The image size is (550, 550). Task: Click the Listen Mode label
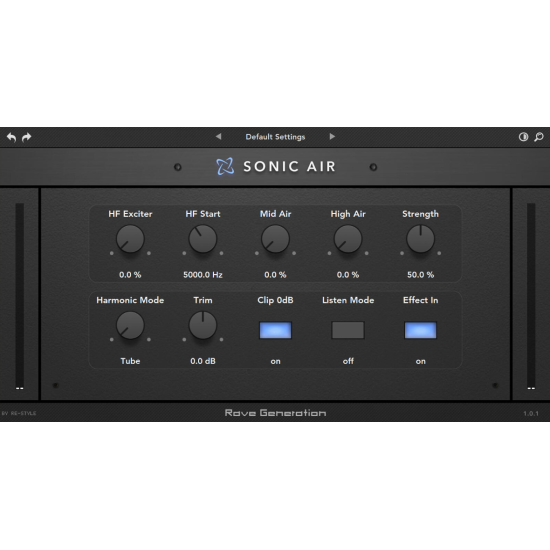(348, 300)
